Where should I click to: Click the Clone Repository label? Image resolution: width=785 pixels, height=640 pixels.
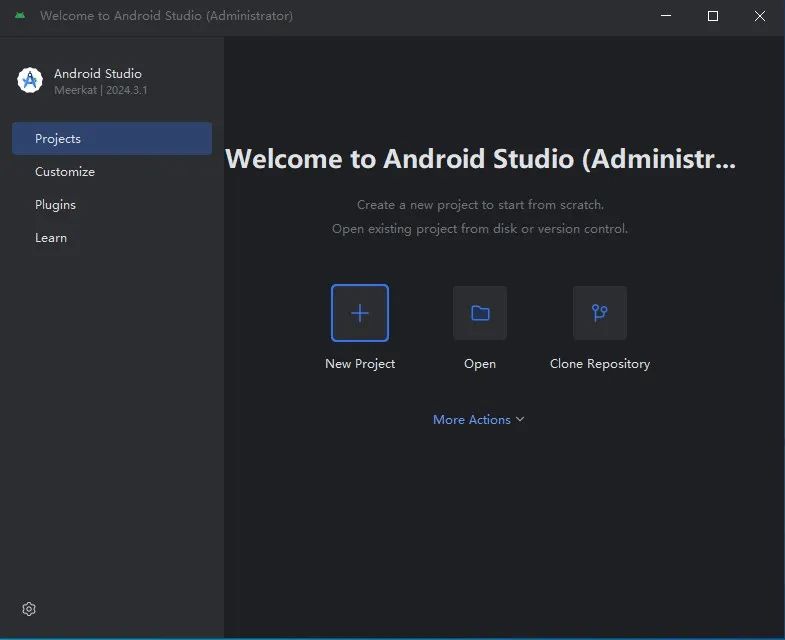(600, 364)
